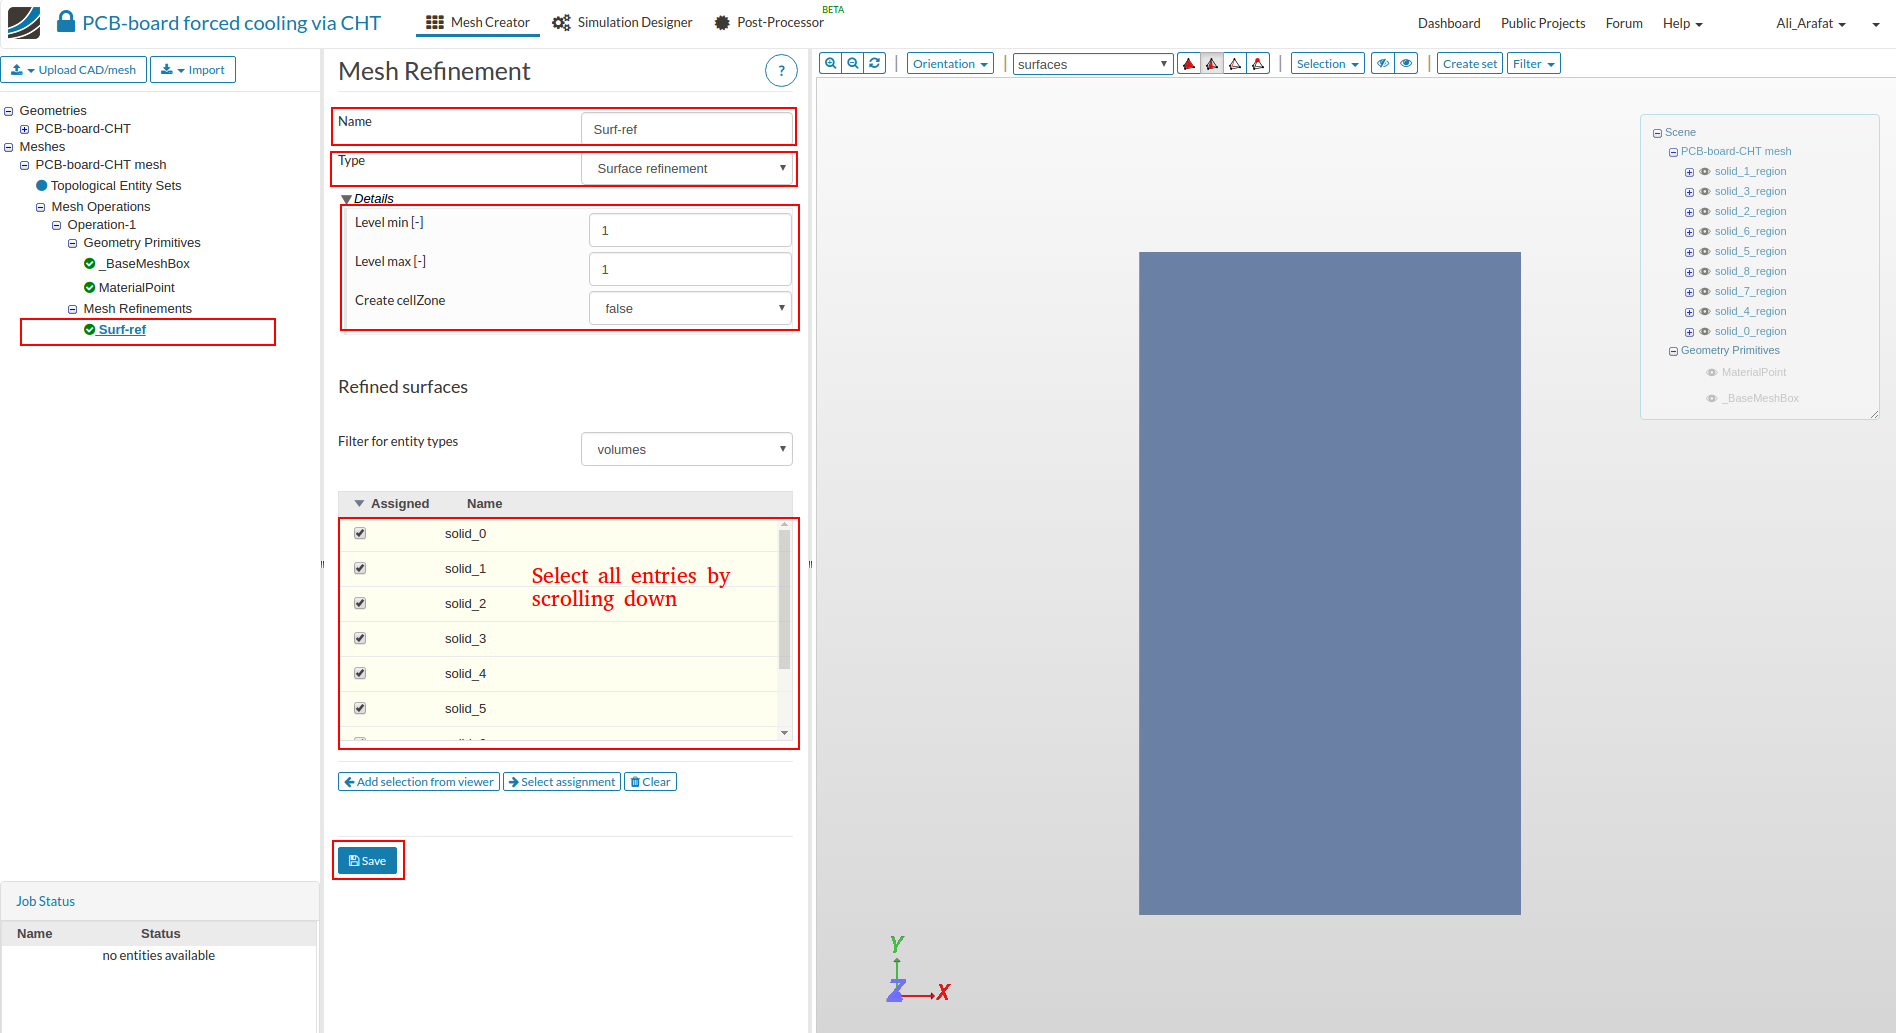Click the Level min input field
The image size is (1896, 1033).
click(690, 230)
